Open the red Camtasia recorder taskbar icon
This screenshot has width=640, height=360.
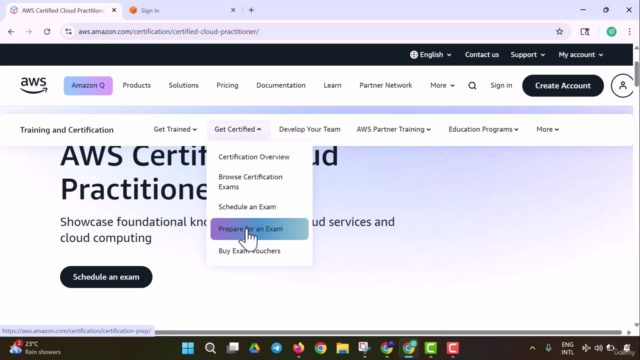pos(453,348)
